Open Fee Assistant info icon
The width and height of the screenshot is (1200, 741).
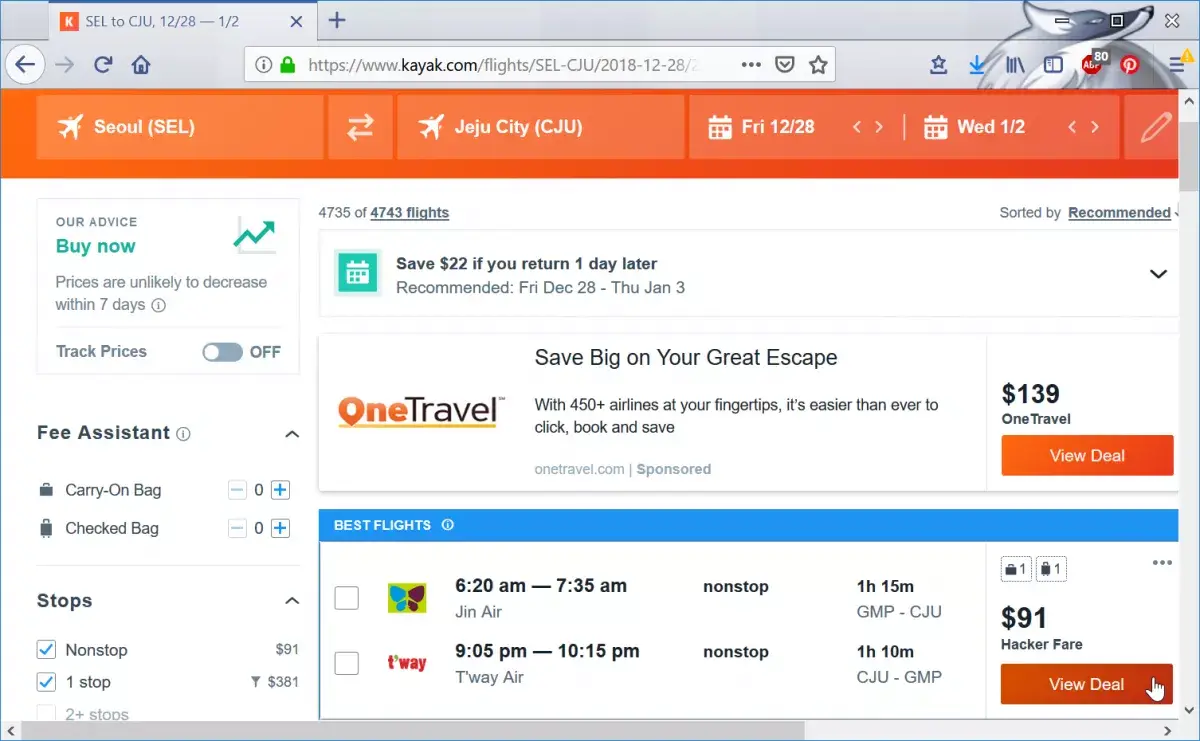(183, 434)
